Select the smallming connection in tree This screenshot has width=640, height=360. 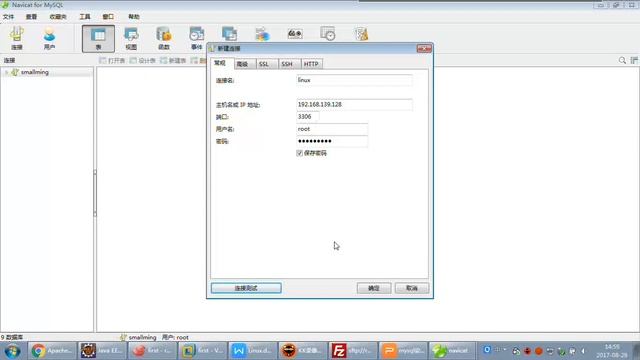coord(35,72)
